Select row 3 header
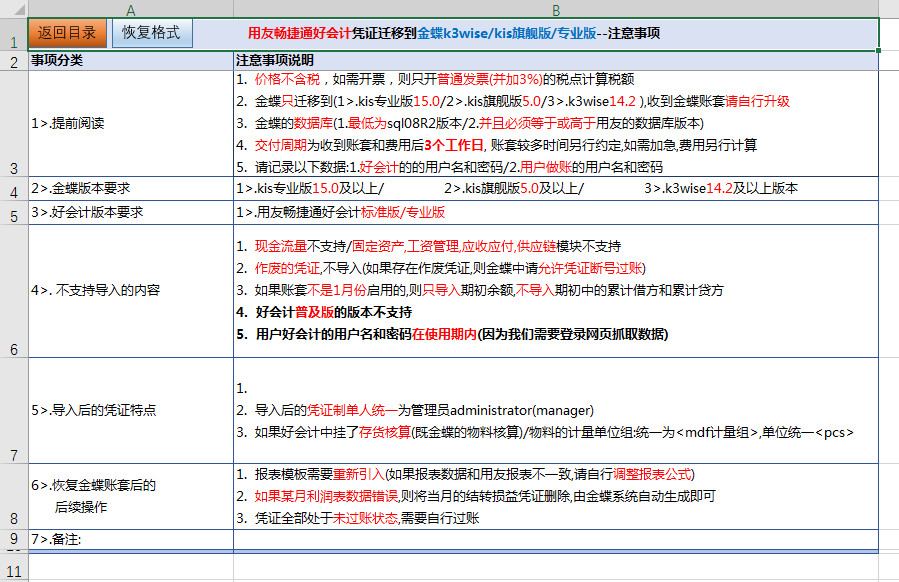 [x=13, y=168]
